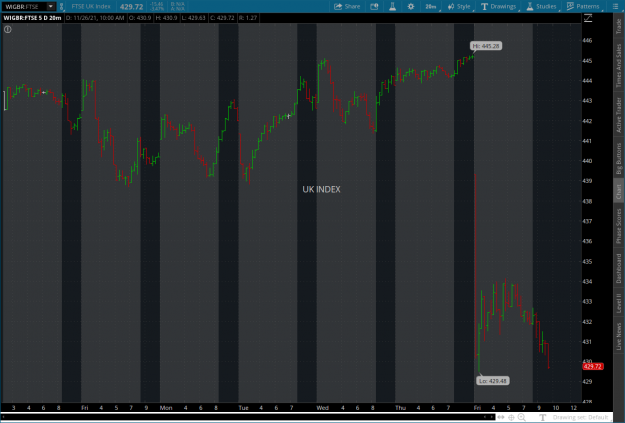Open the 20m timeframe selector

(431, 6)
